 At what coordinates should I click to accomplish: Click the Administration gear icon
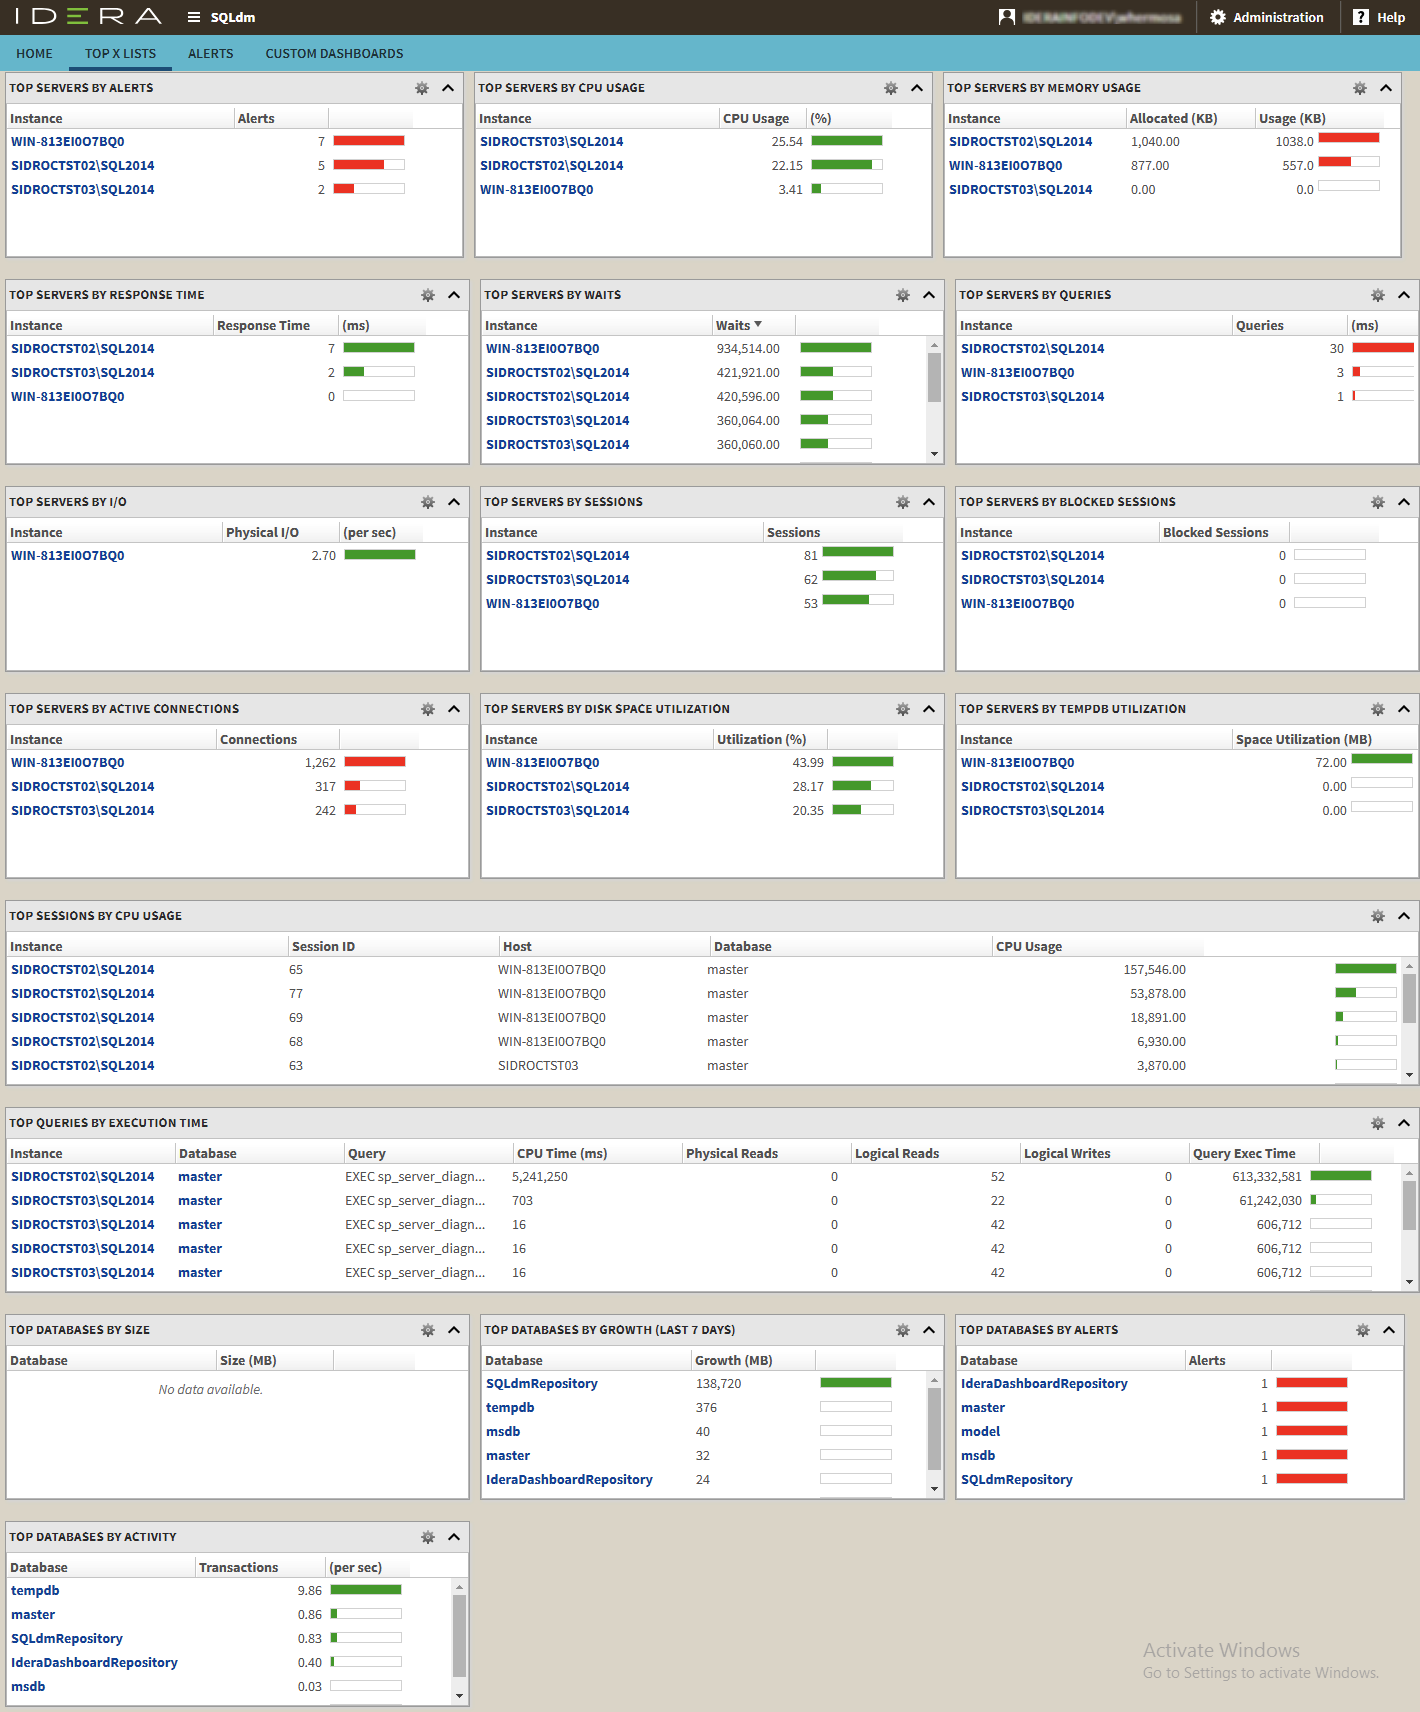(x=1218, y=17)
